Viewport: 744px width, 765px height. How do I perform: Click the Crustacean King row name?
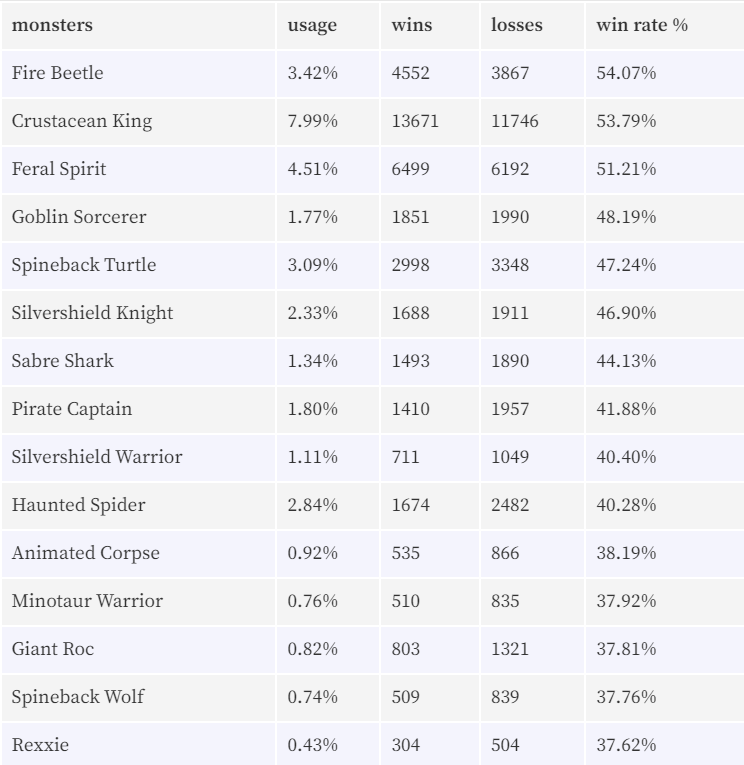point(81,121)
